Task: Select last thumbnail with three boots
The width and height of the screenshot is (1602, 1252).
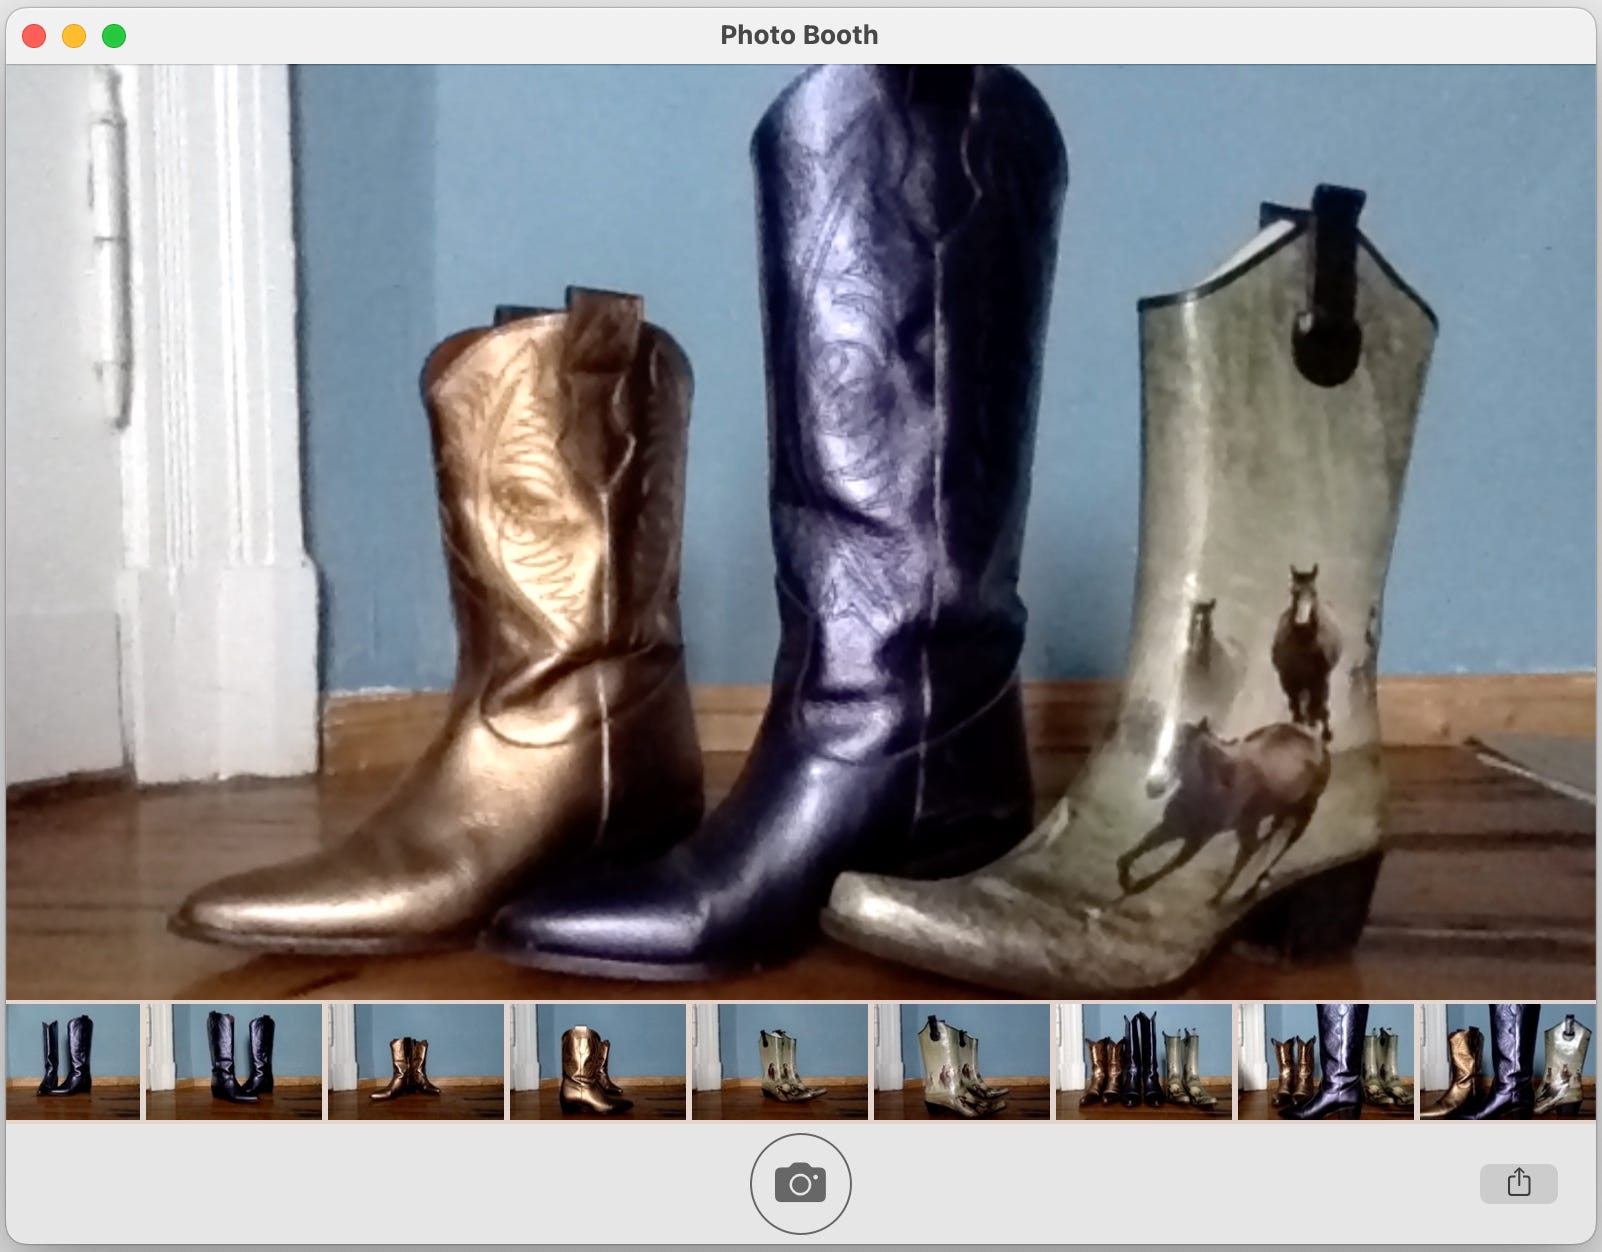Action: click(x=1508, y=1061)
